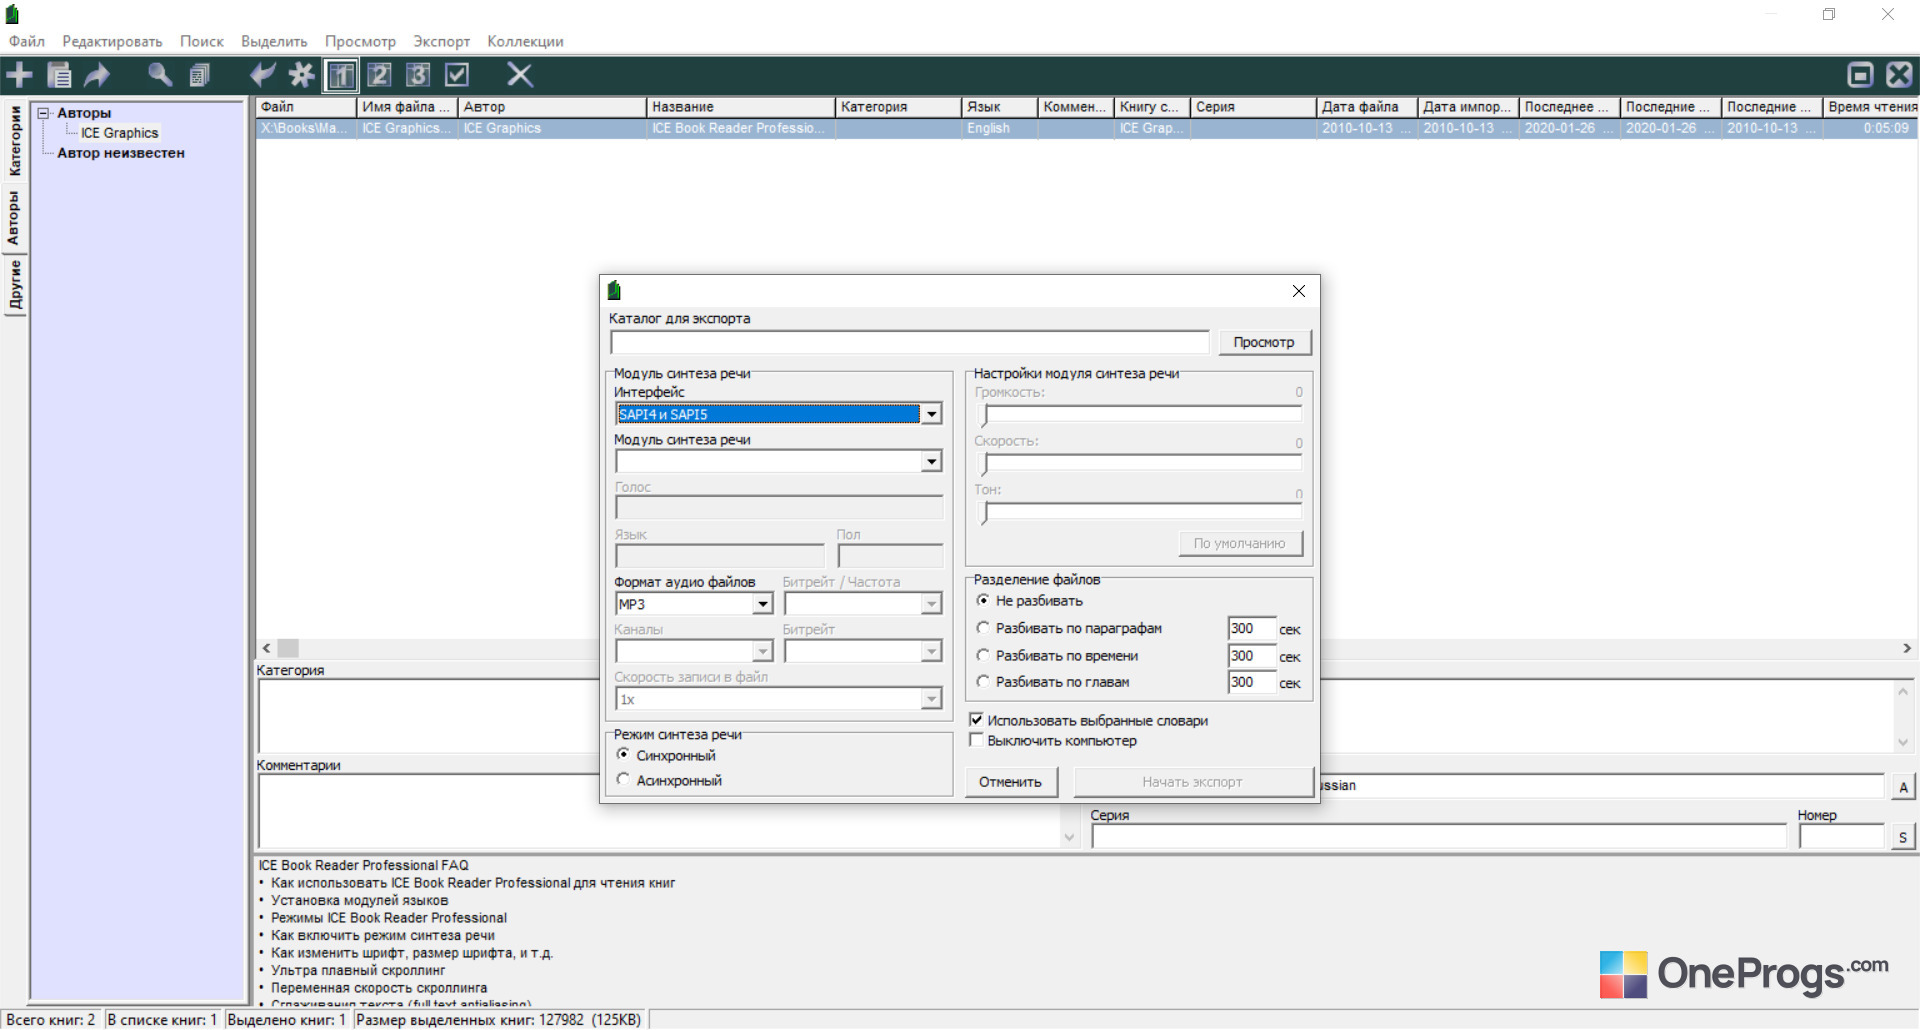Click the 'Начать экспорт' button

[x=1192, y=782]
